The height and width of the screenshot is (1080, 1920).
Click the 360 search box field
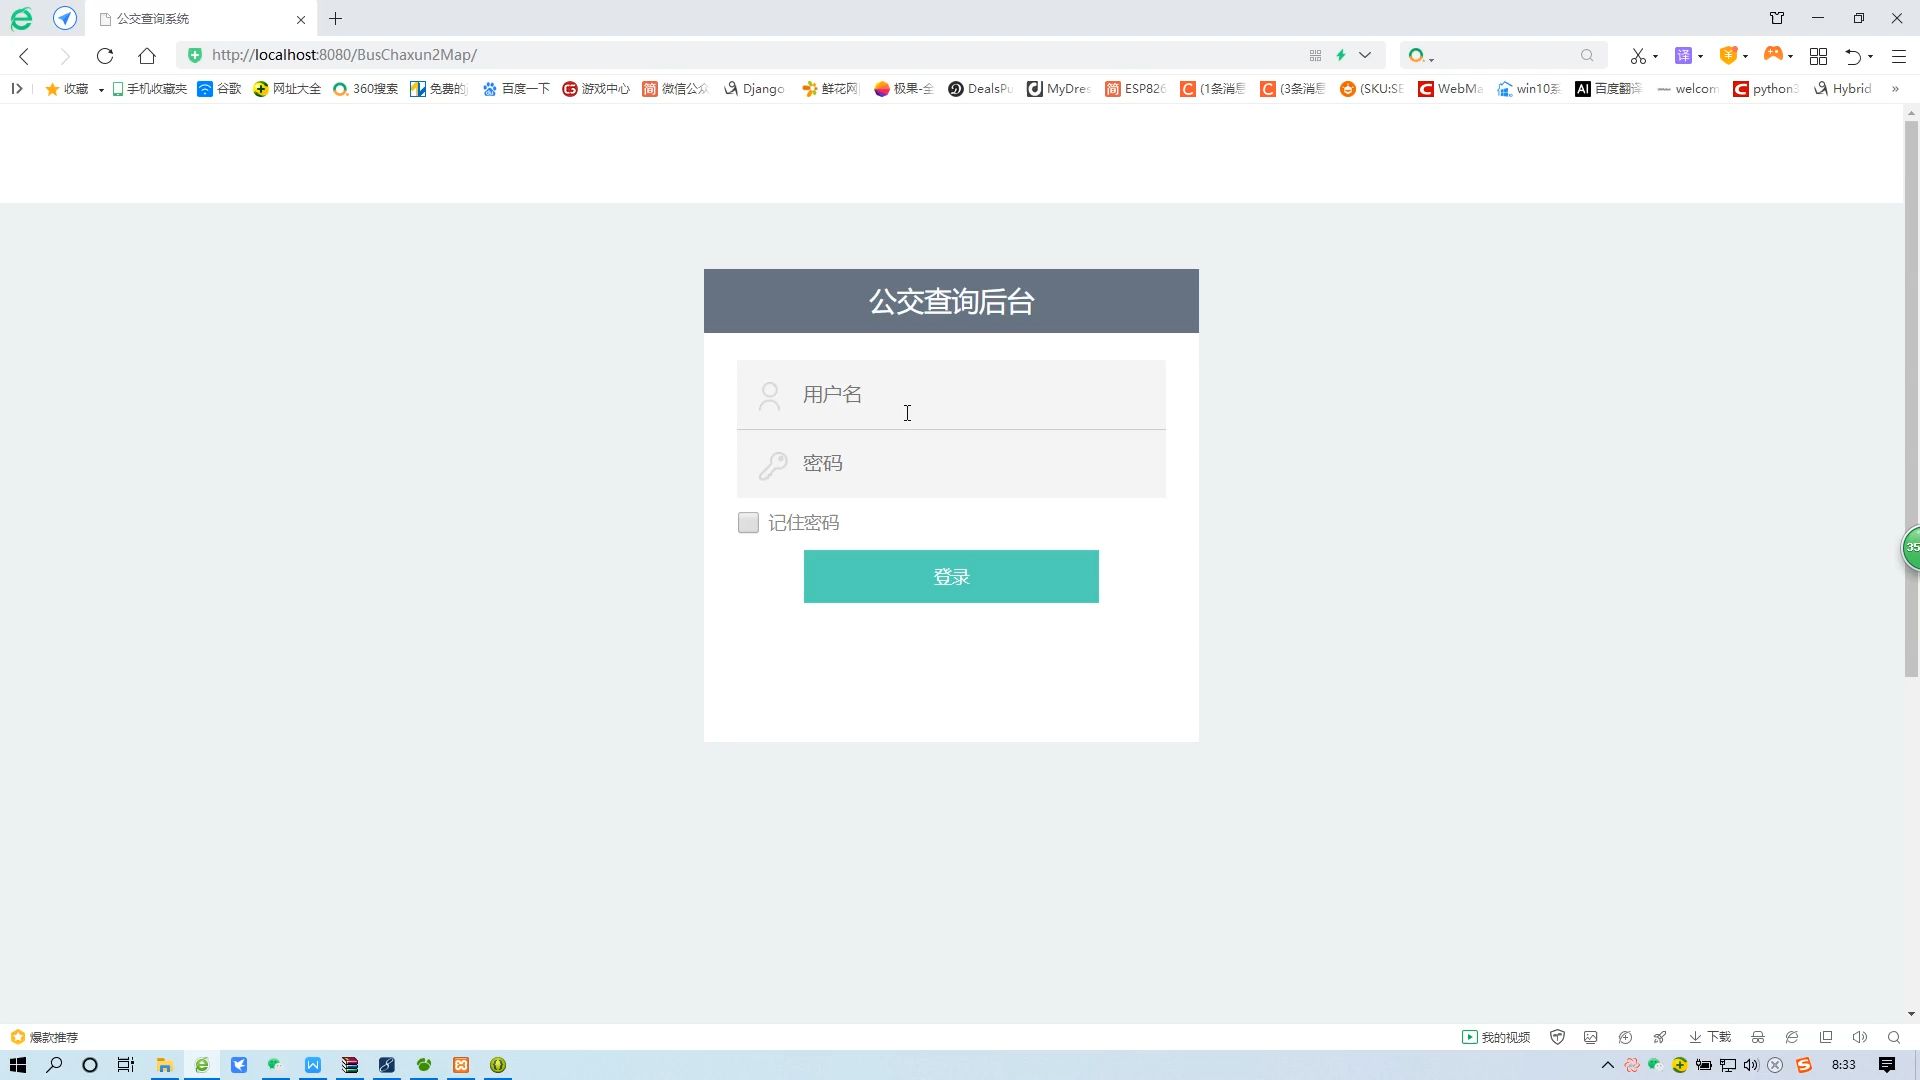pyautogui.click(x=1503, y=55)
